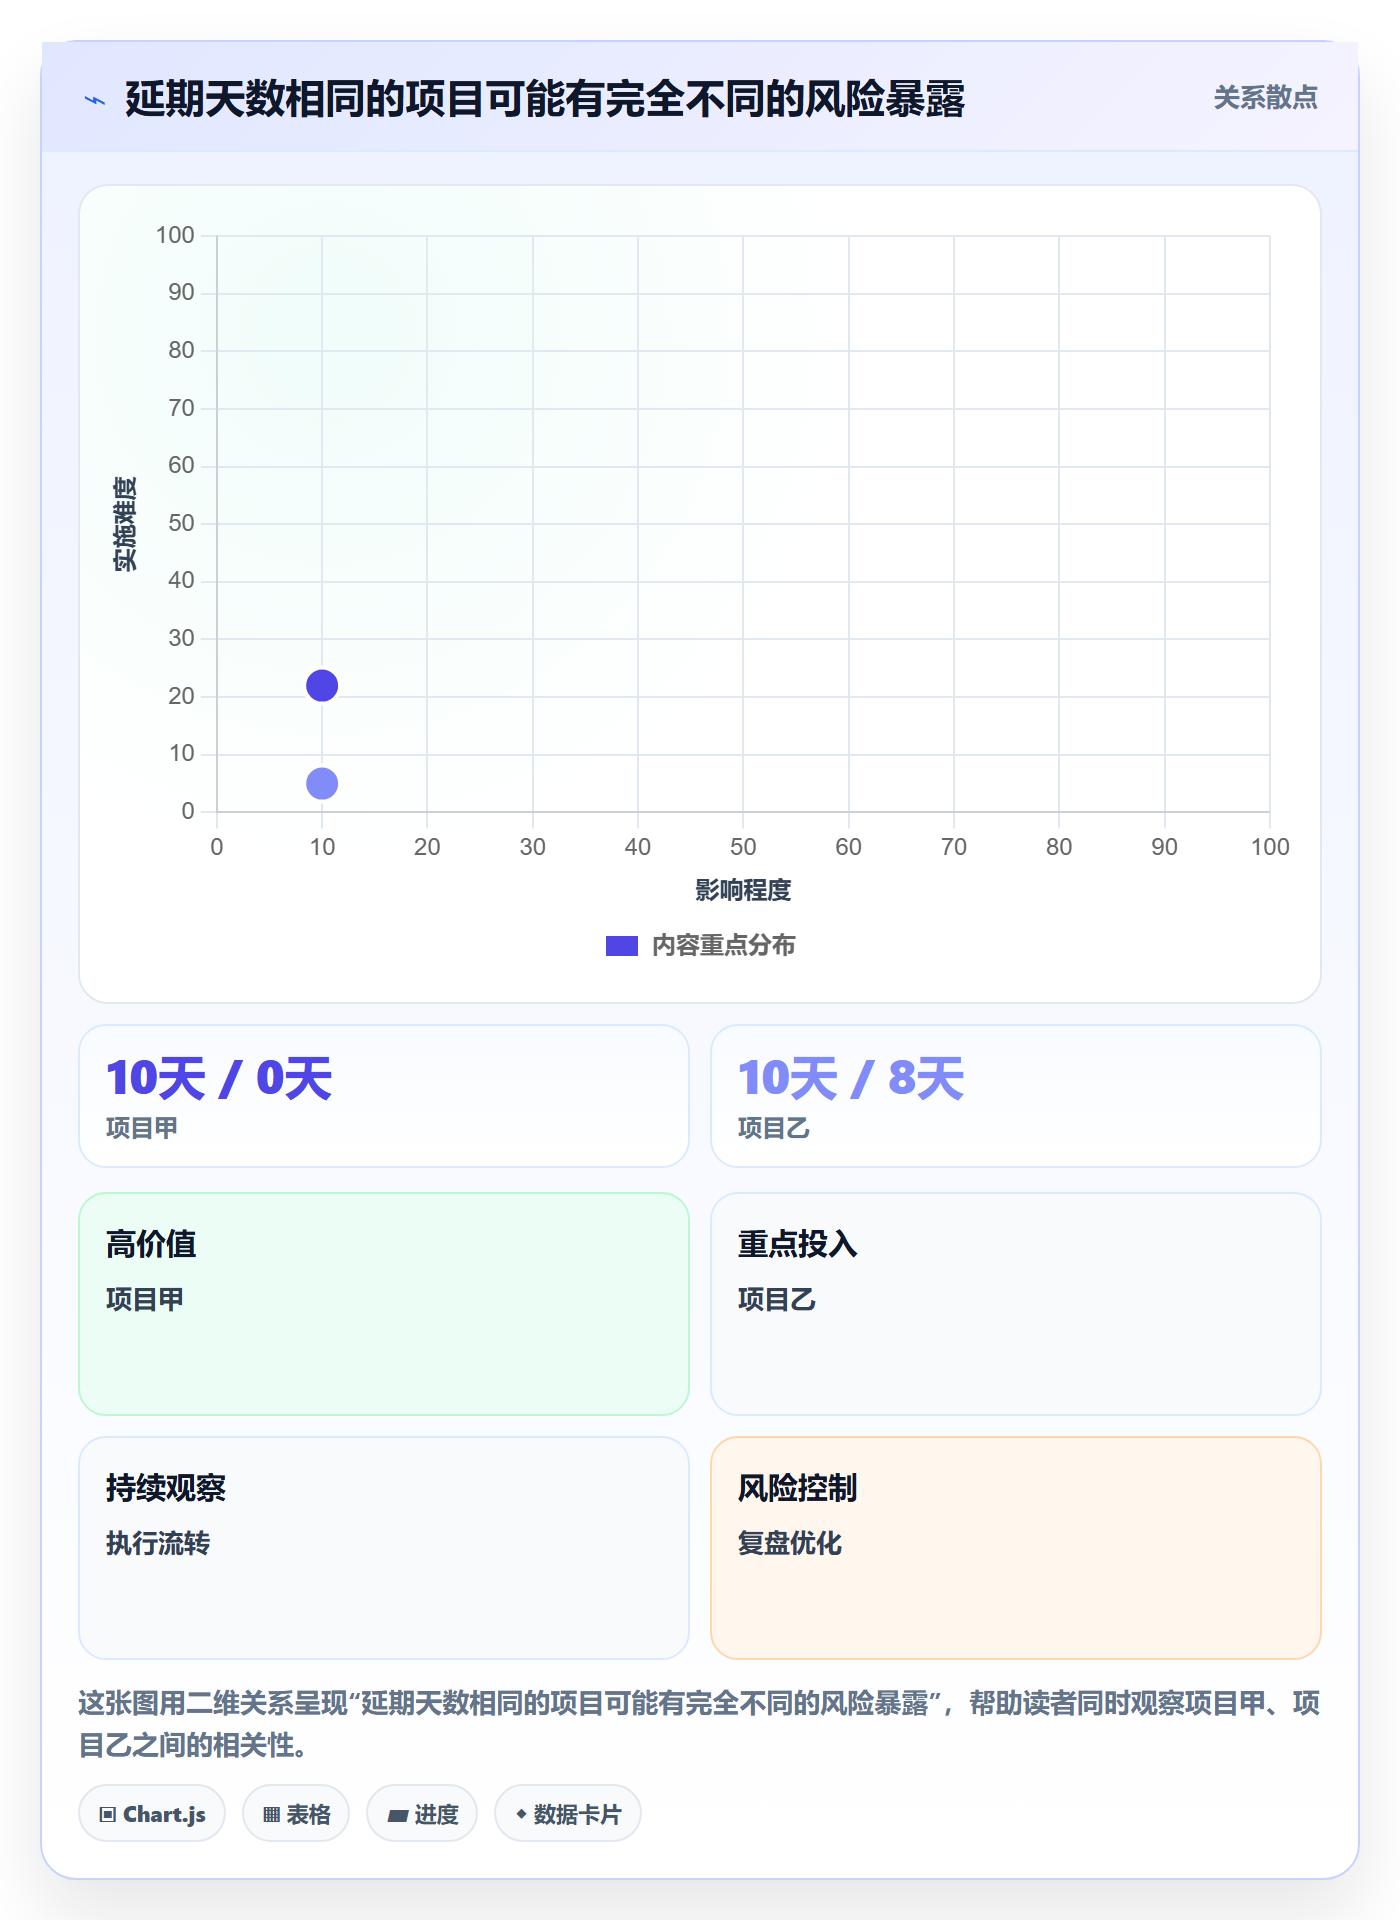Click the 内容重点分布 legend label

pyautogui.click(x=723, y=946)
